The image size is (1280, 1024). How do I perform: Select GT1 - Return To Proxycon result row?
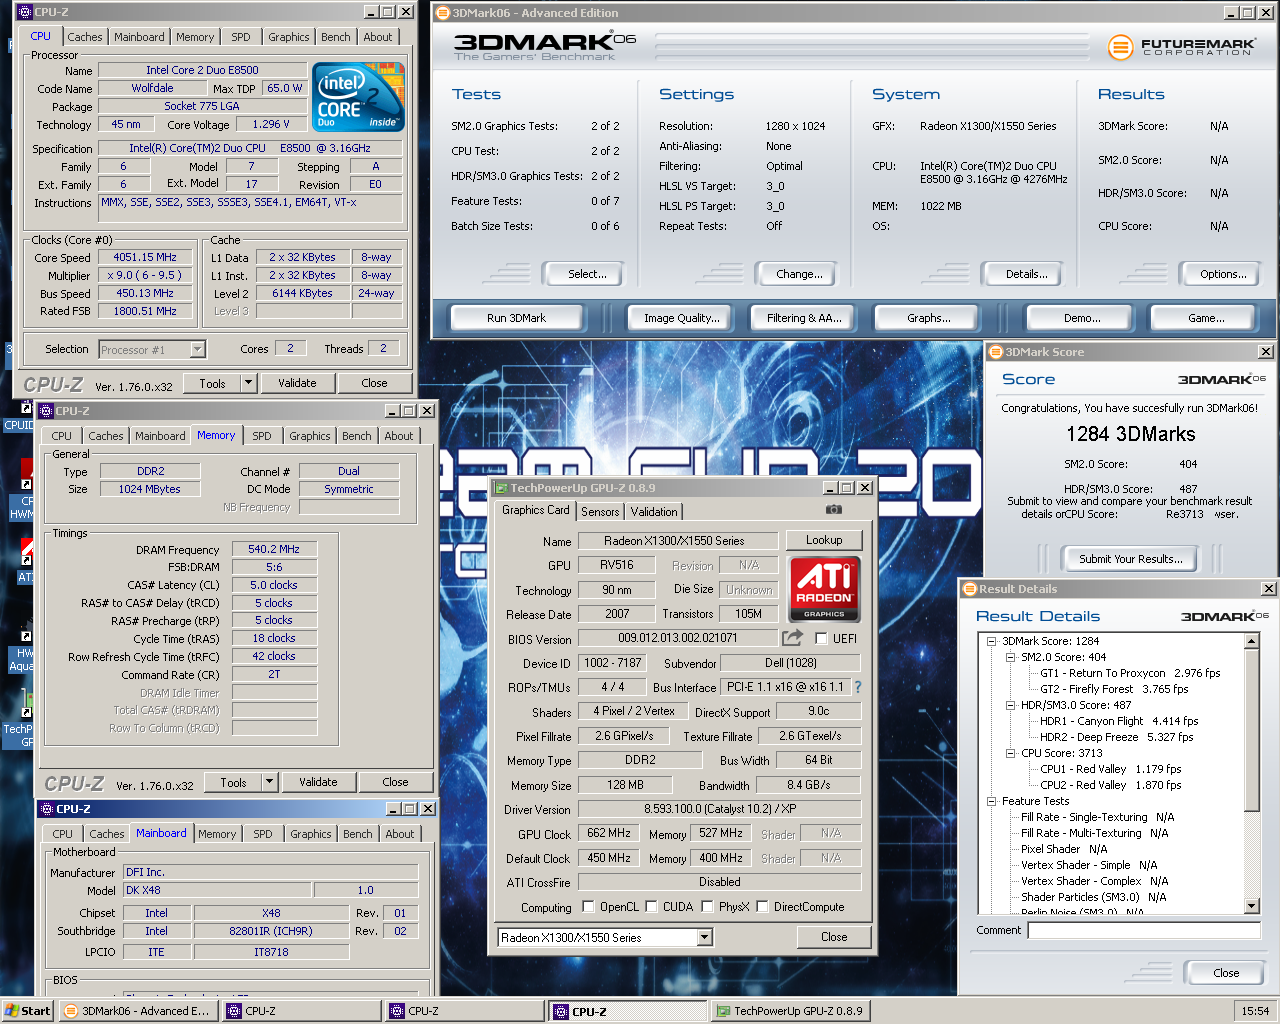tap(1130, 673)
